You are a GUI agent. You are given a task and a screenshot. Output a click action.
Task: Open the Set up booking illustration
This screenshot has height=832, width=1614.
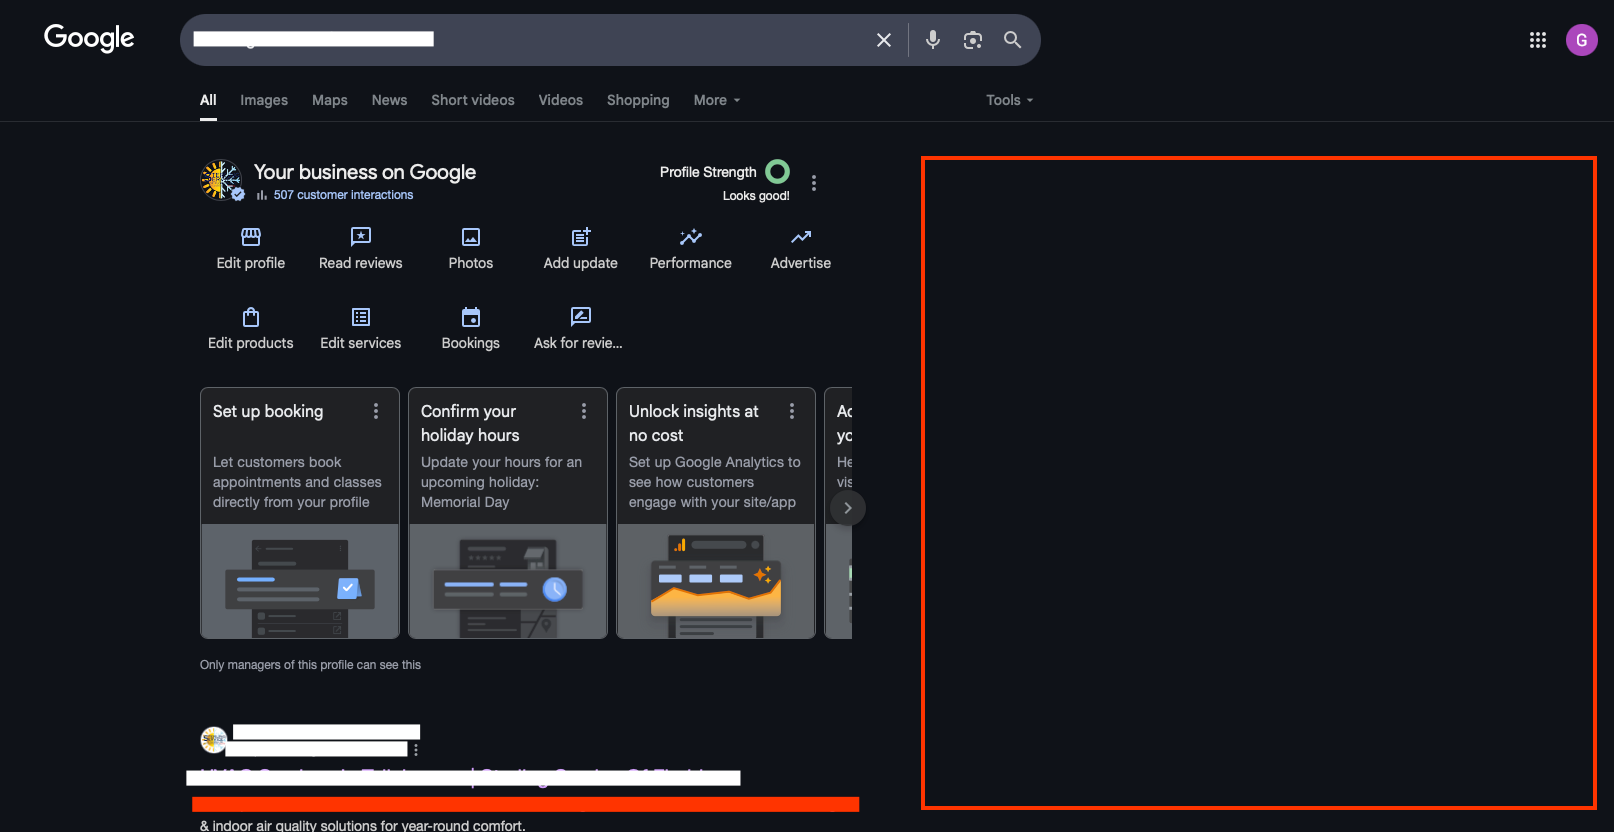pos(300,581)
